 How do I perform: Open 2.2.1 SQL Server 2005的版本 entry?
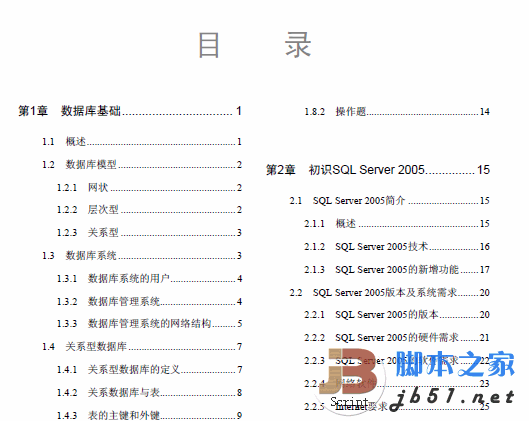point(397,314)
